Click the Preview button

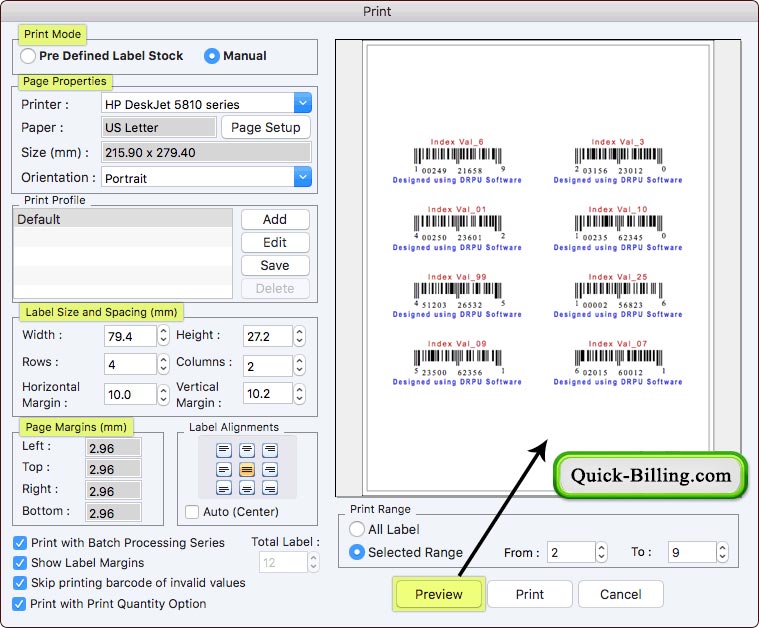439,594
